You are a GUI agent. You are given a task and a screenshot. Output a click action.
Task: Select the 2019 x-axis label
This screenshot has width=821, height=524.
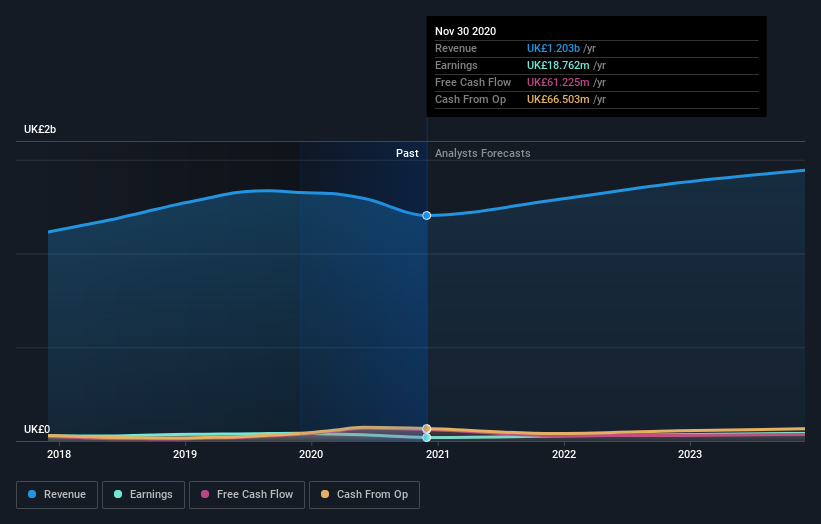pos(185,454)
